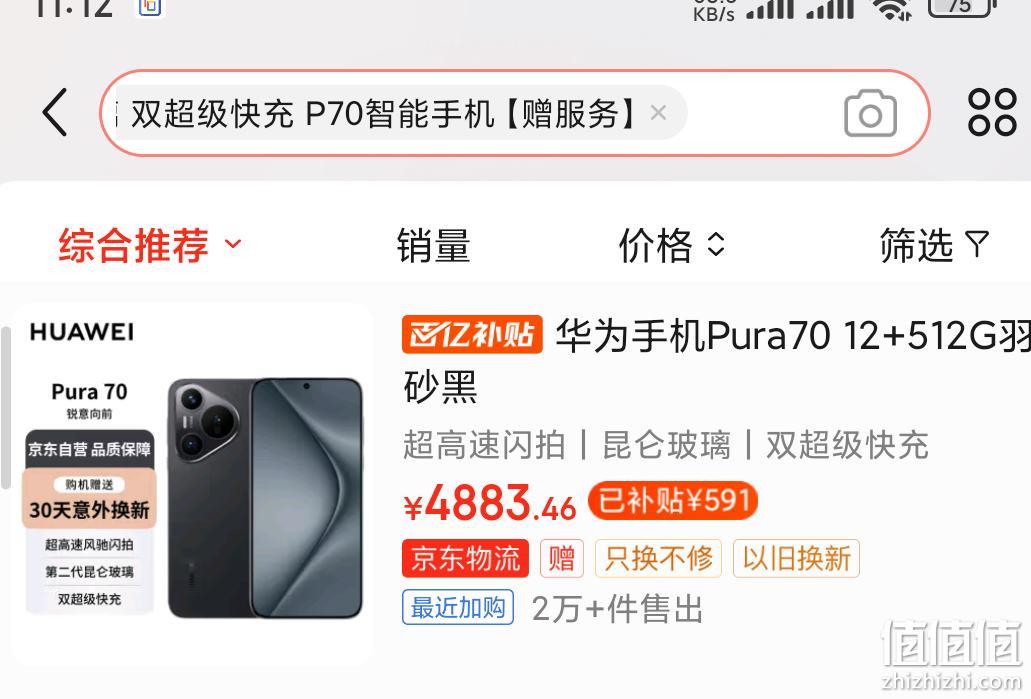
Task: Tap the 赠 gift tag
Action: [562, 558]
